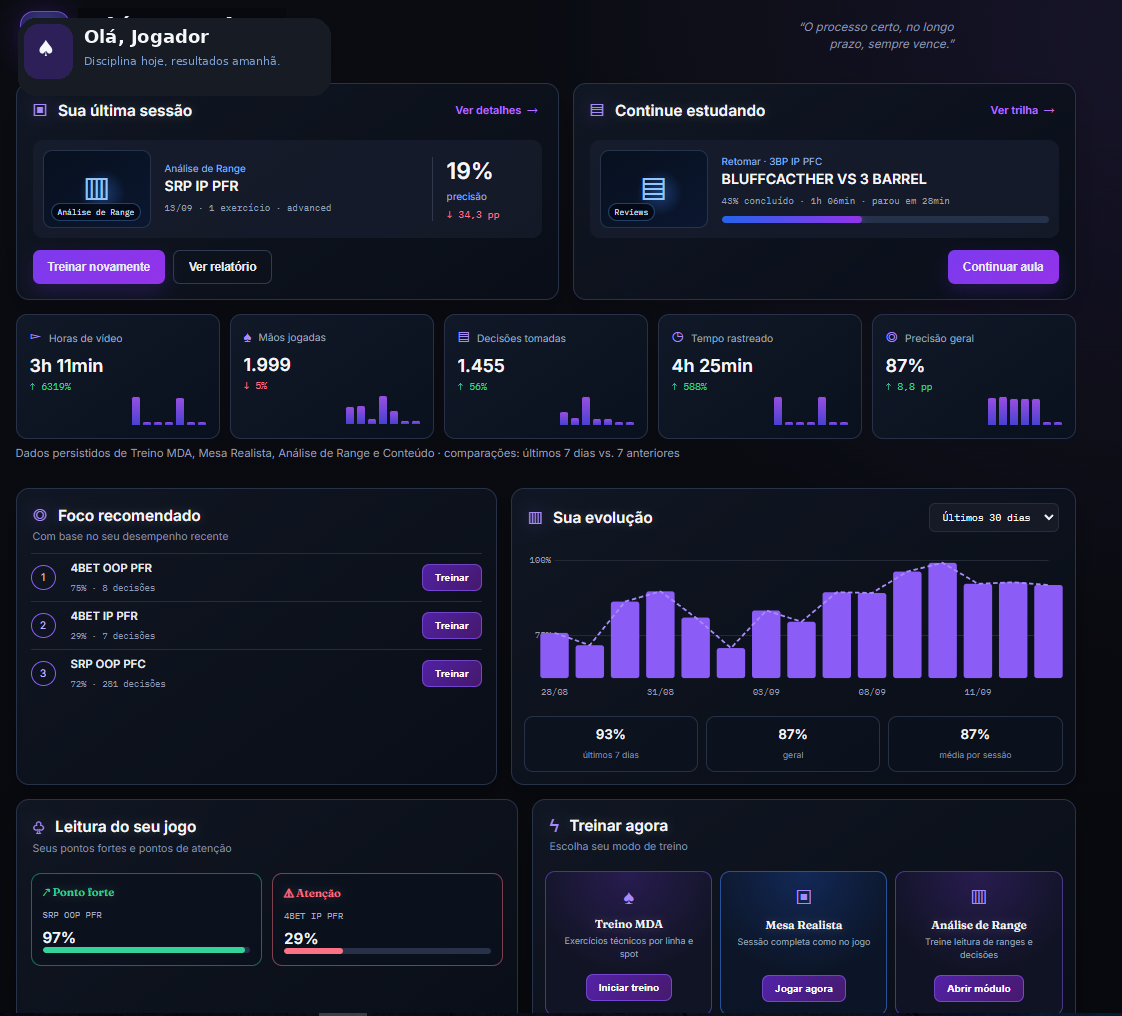The height and width of the screenshot is (1016, 1122).
Task: Click Treinar for SRP OOP PFC
Action: (x=452, y=673)
